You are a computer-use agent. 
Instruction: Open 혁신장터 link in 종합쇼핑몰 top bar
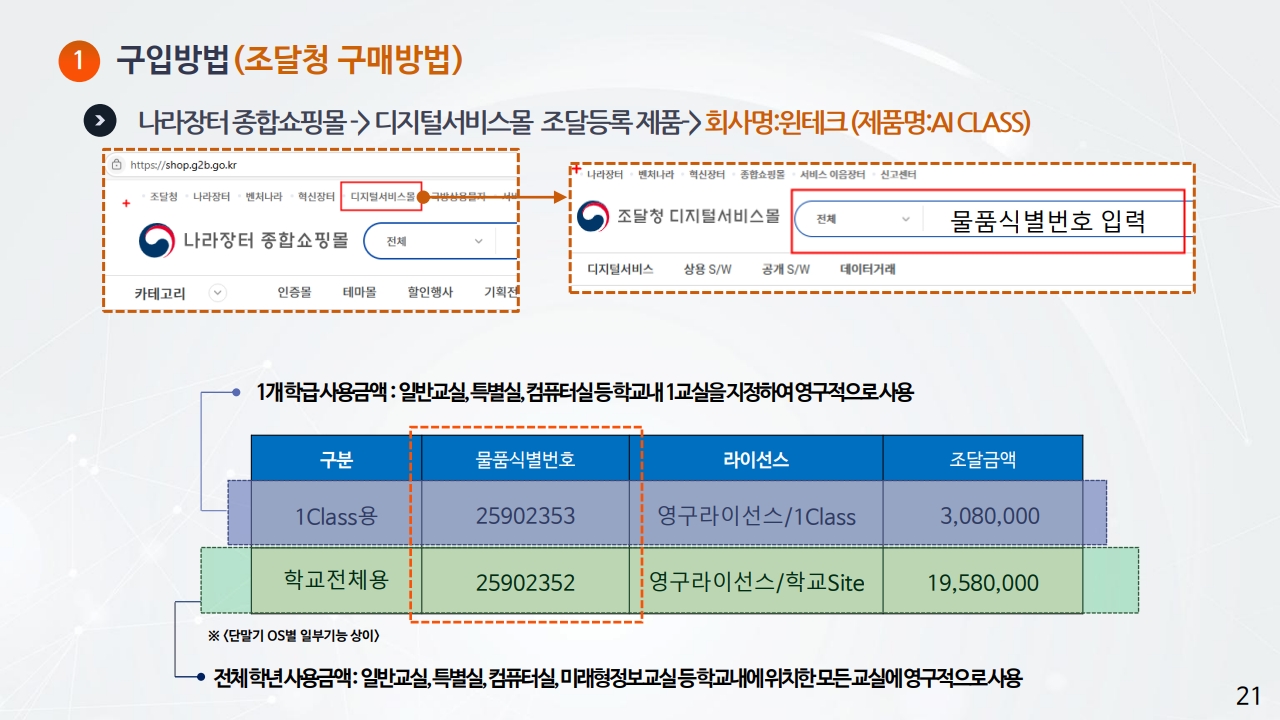[316, 197]
